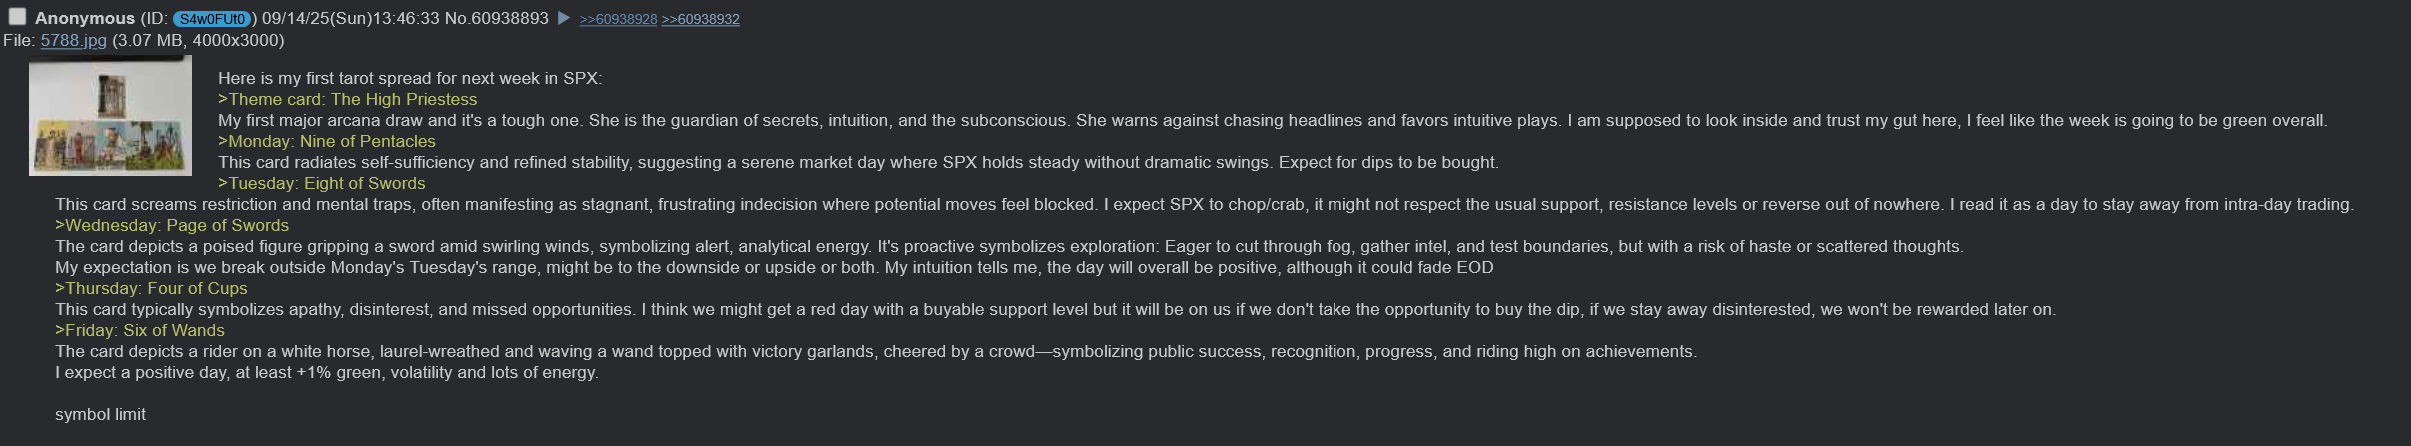Click the greentext line "Monday: Nine of Pentacles"
The height and width of the screenshot is (446, 2411).
327,141
